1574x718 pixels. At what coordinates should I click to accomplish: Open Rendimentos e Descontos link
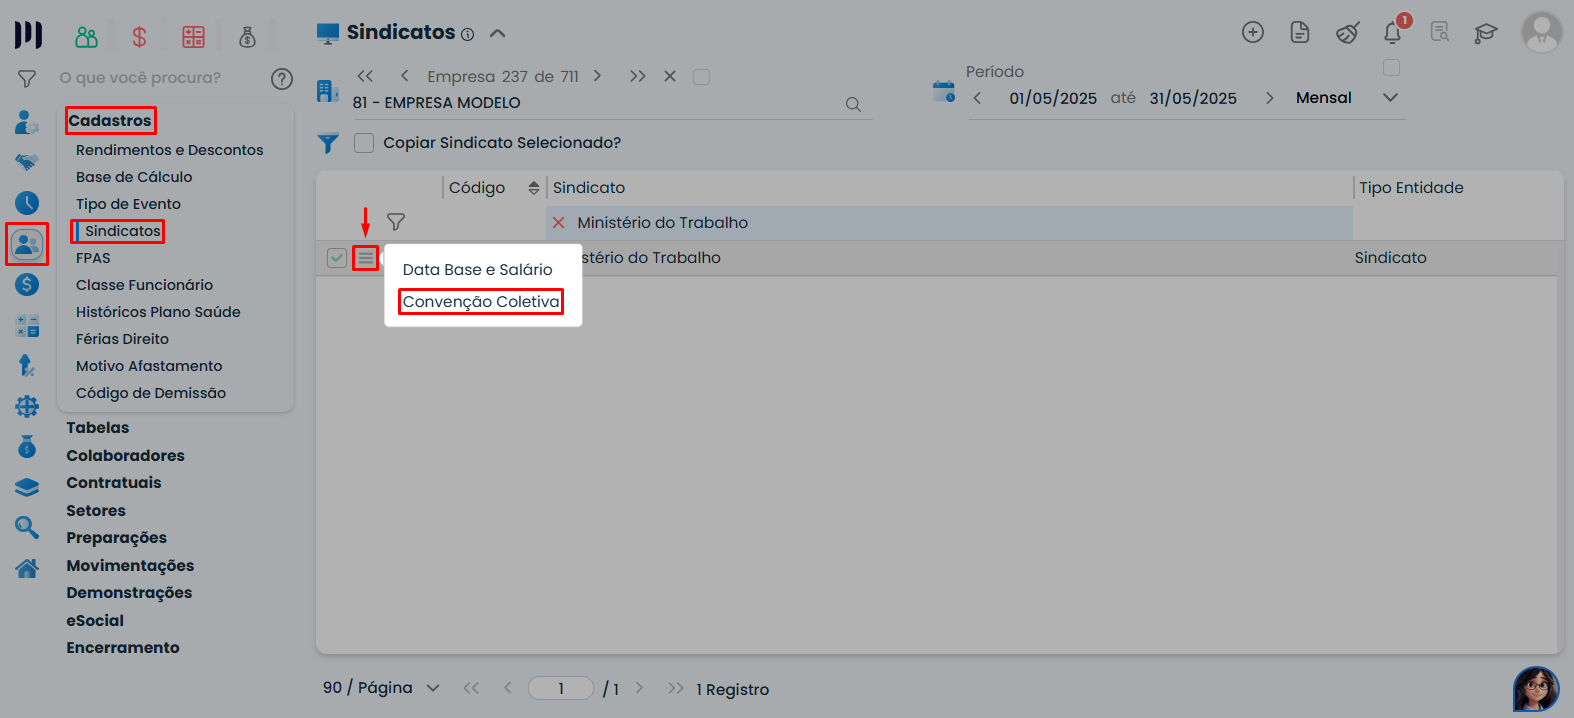click(169, 150)
